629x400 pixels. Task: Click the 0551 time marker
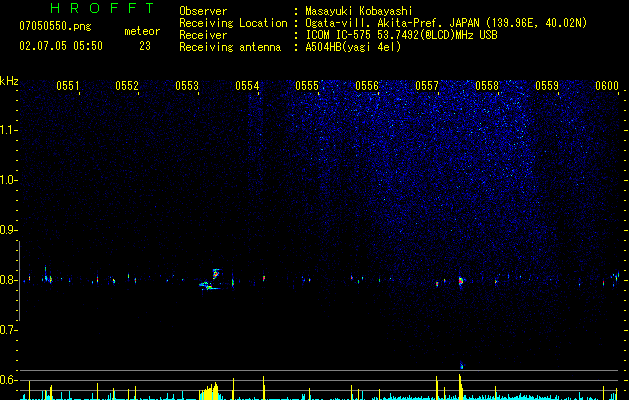pos(67,86)
